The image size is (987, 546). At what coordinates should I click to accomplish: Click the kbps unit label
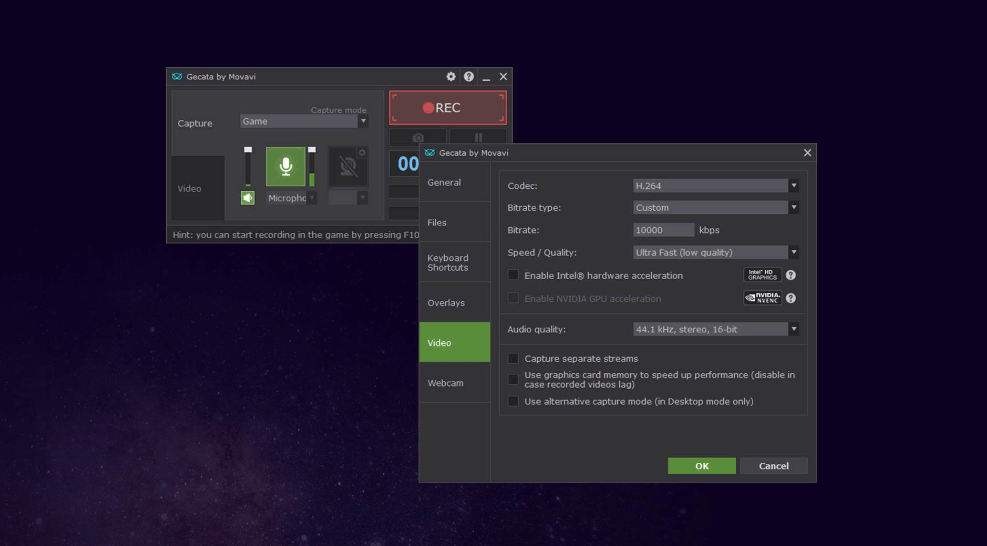coord(709,230)
